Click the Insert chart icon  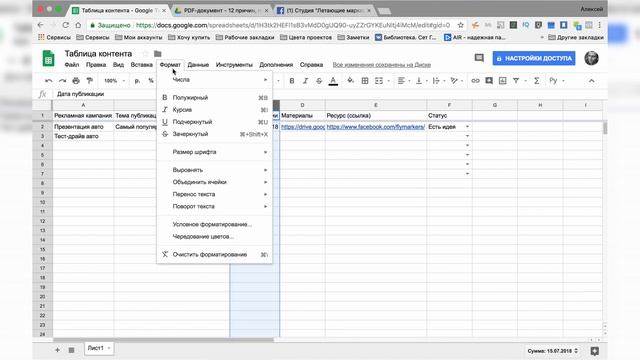point(502,81)
